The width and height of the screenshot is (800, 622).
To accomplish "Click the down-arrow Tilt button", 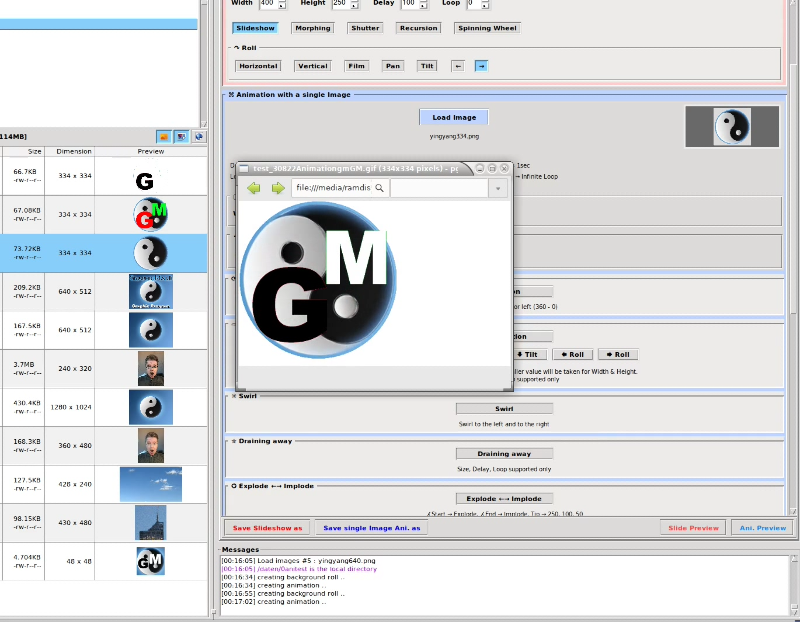I will 528,355.
